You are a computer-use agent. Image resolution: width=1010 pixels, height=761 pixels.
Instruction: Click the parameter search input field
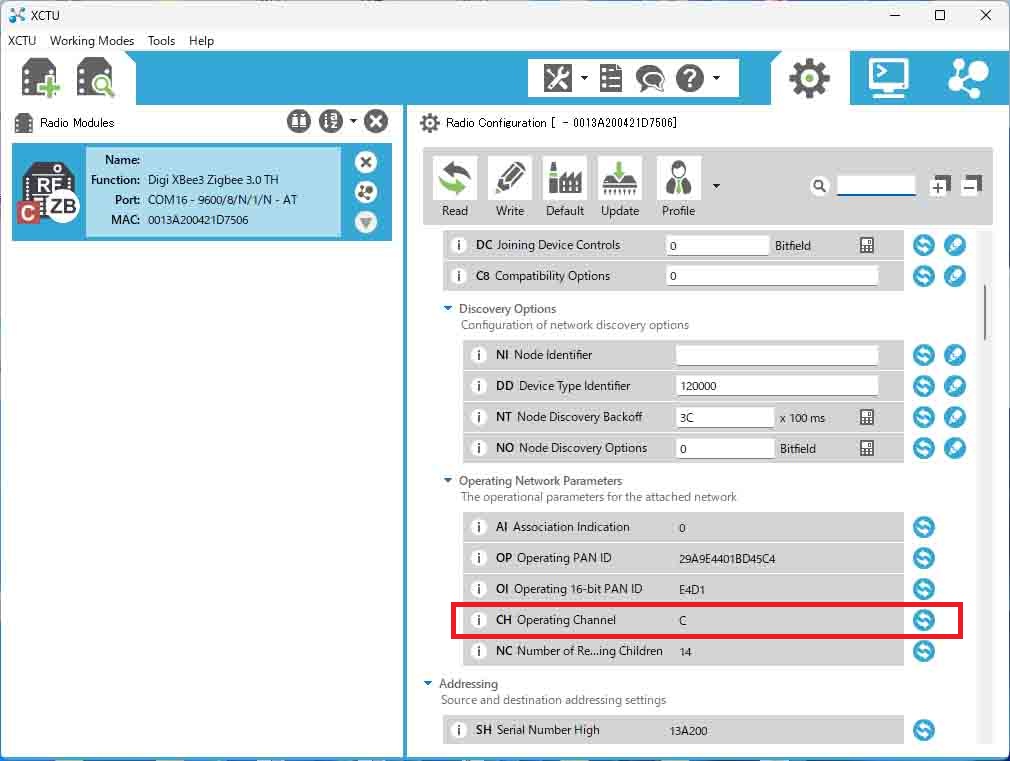tap(876, 186)
